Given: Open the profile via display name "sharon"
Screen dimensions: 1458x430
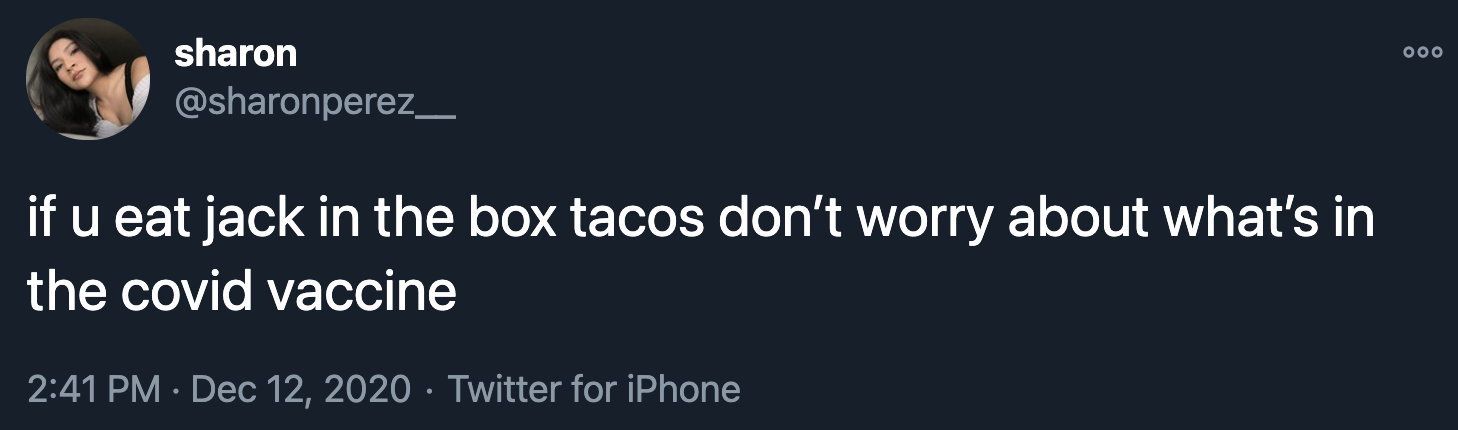Looking at the screenshot, I should (235, 53).
